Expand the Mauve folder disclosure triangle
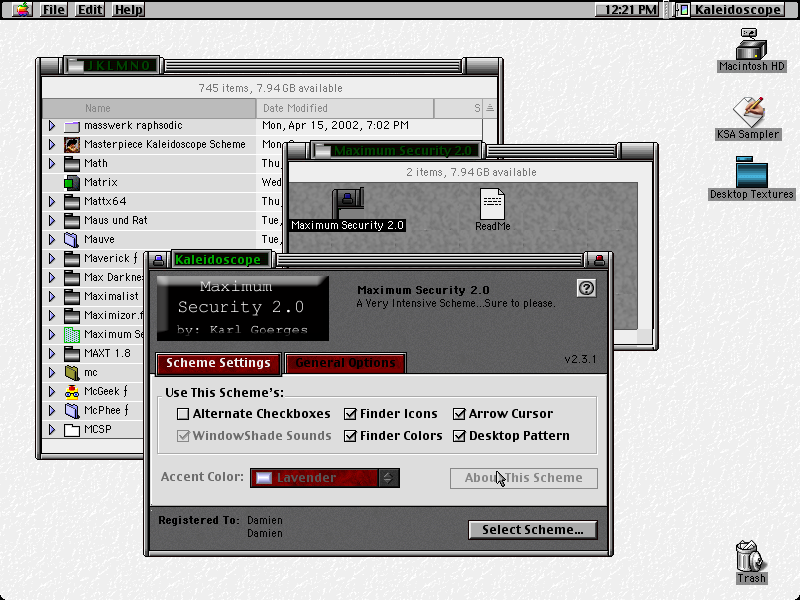The height and width of the screenshot is (600, 800). [x=52, y=240]
